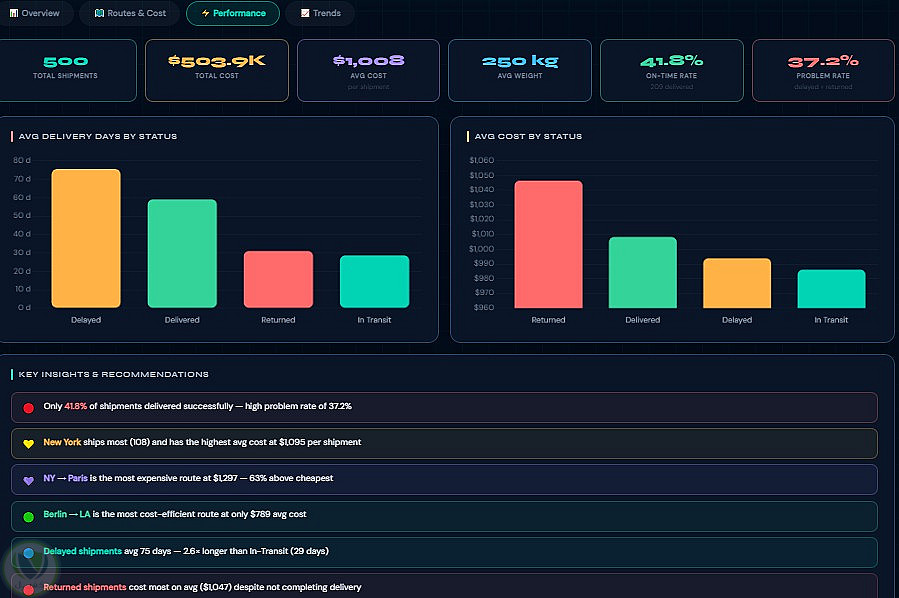Click the orange Delayed bar in delivery days chart
899x598 pixels.
(x=86, y=238)
